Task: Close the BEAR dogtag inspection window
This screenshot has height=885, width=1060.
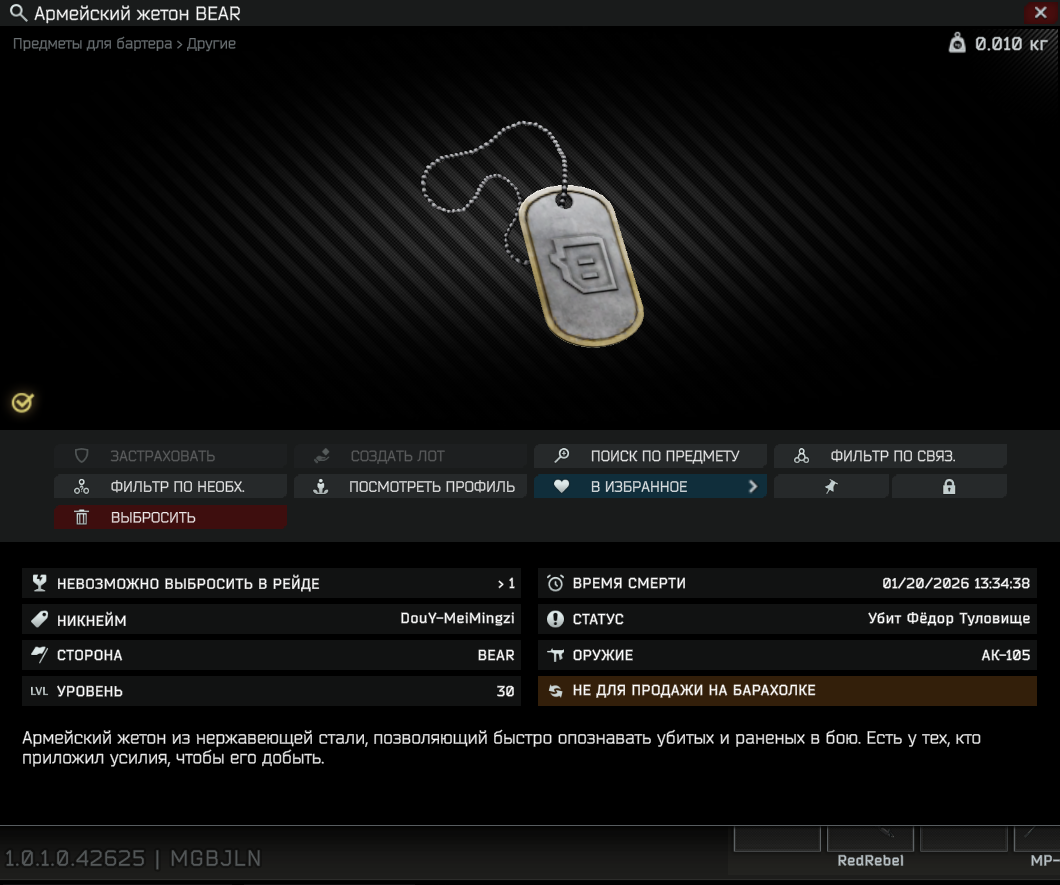Action: tap(1040, 12)
